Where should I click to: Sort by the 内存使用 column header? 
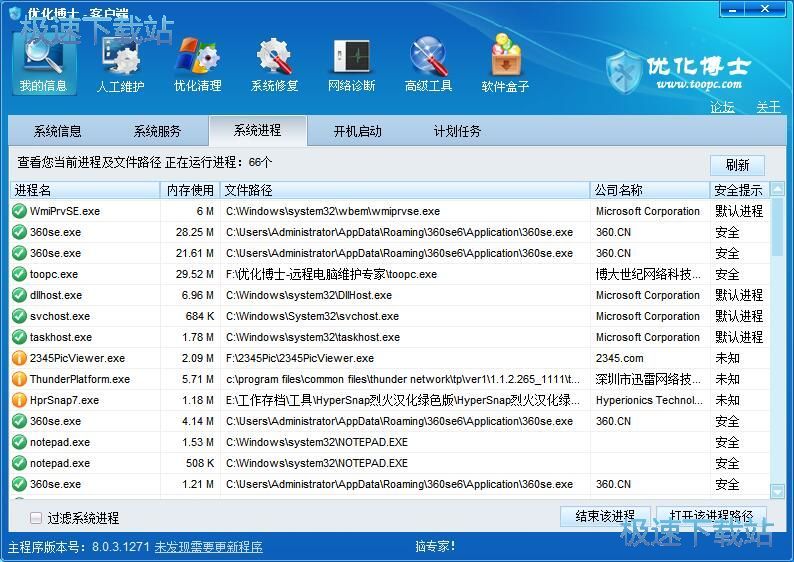click(x=190, y=190)
